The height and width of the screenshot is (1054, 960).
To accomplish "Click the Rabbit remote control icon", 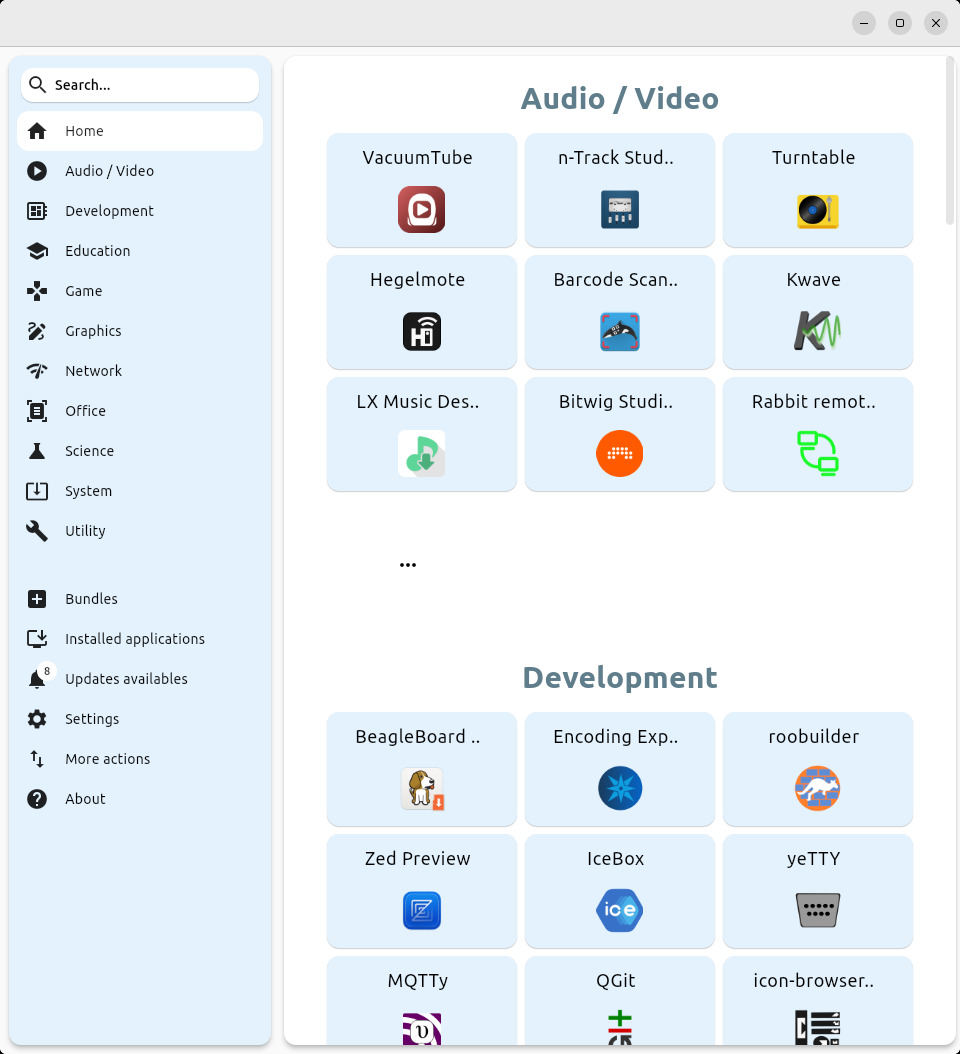I will tap(817, 452).
